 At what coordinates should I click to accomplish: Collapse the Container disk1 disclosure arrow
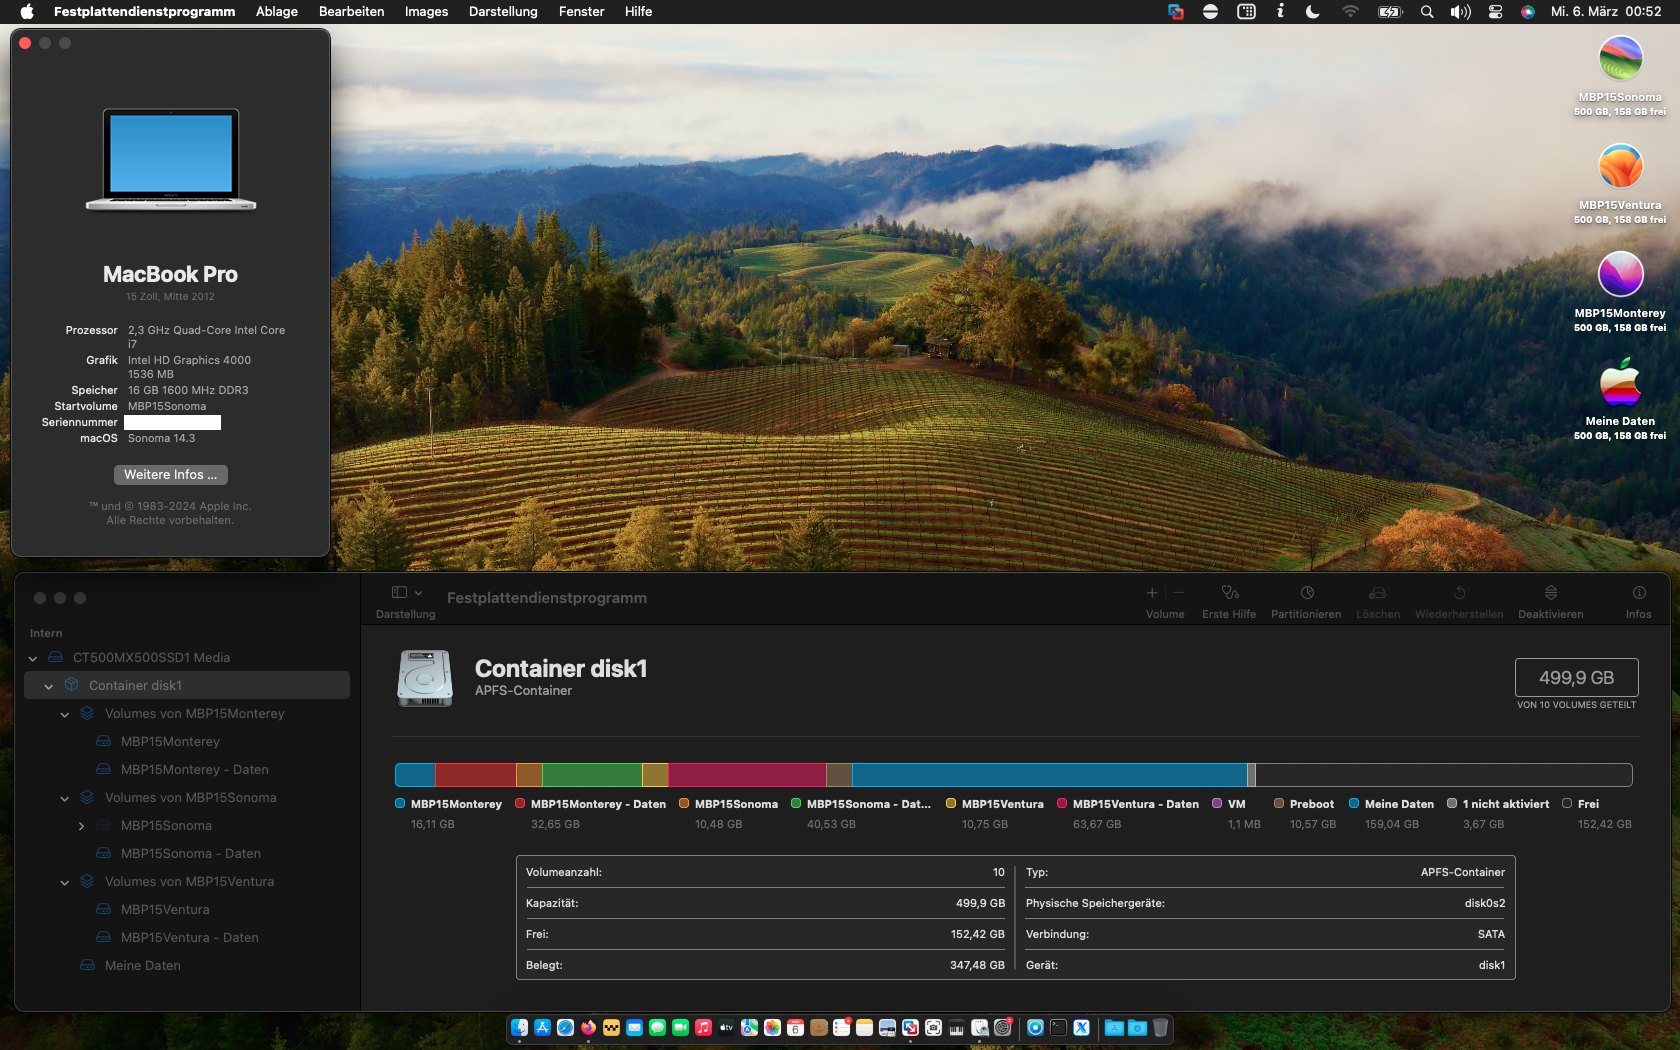click(49, 686)
